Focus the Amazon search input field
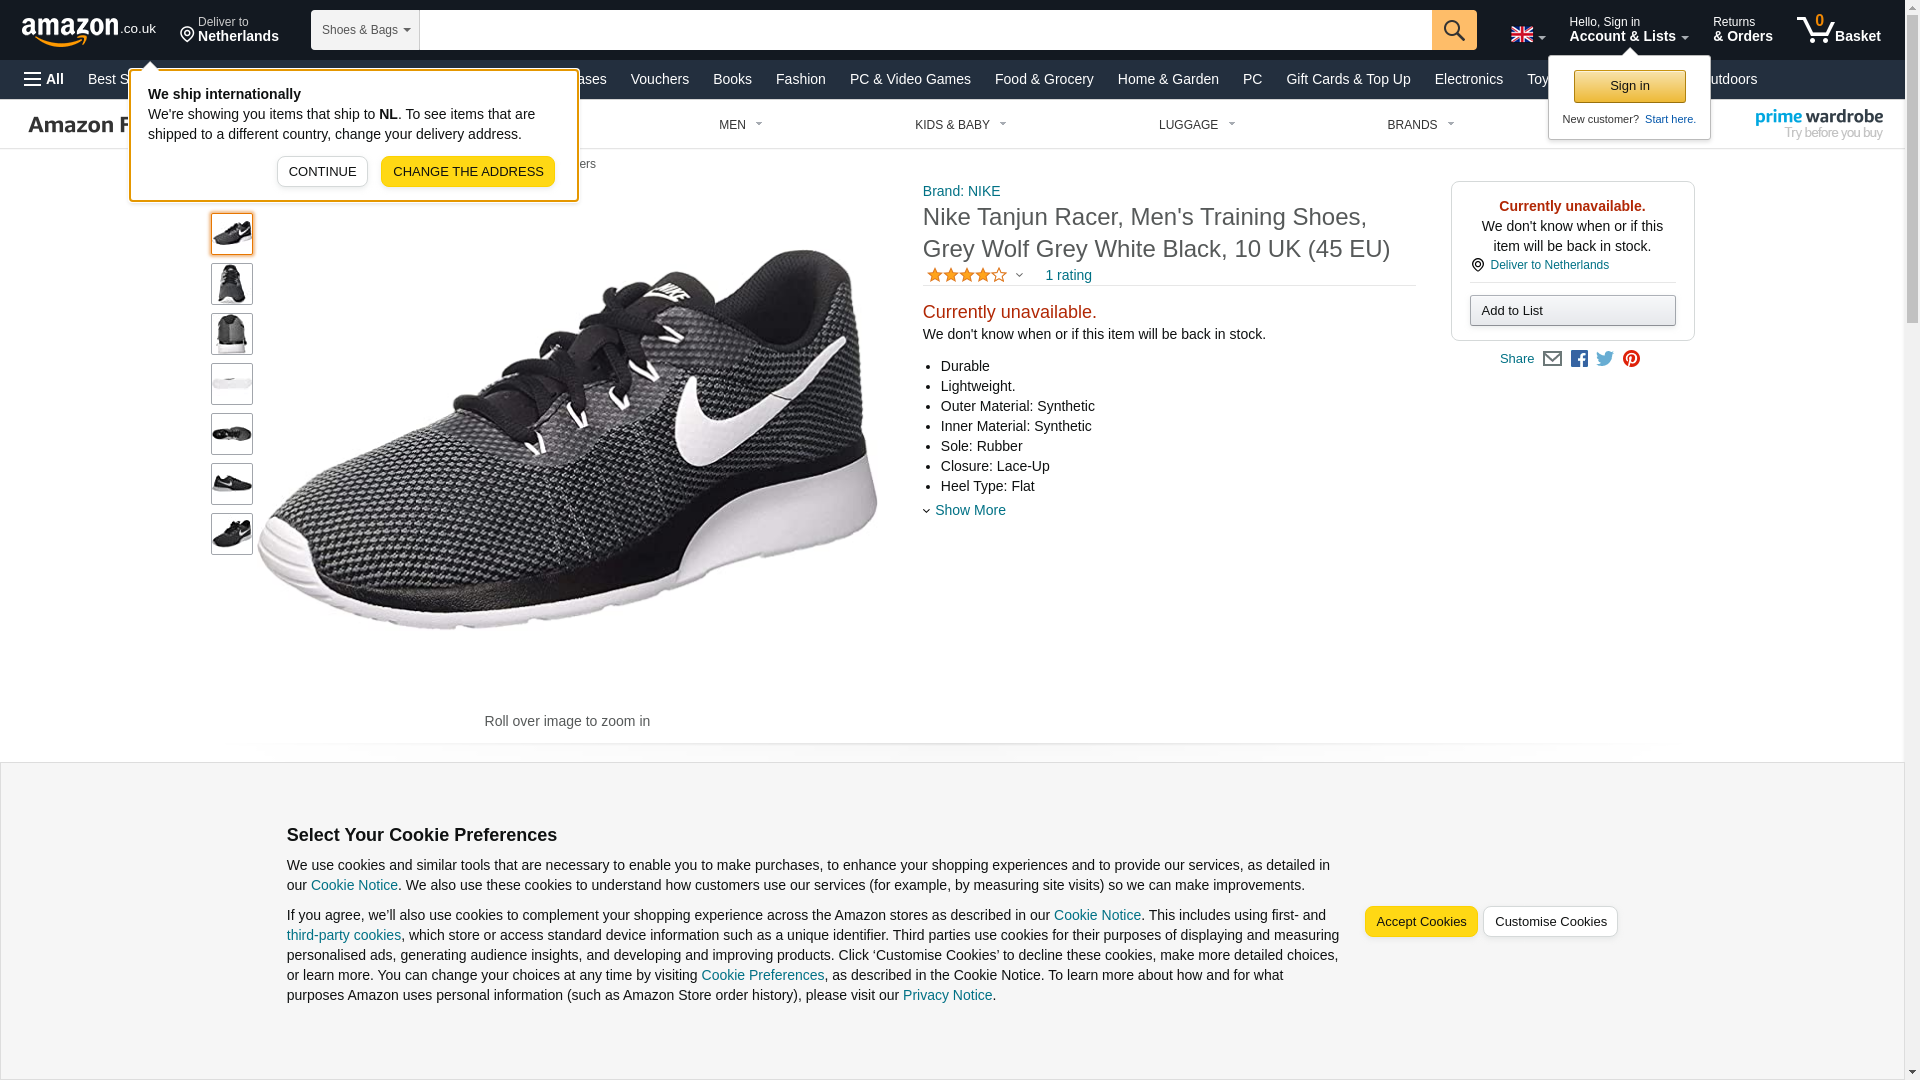The image size is (1920, 1080). tap(925, 30)
